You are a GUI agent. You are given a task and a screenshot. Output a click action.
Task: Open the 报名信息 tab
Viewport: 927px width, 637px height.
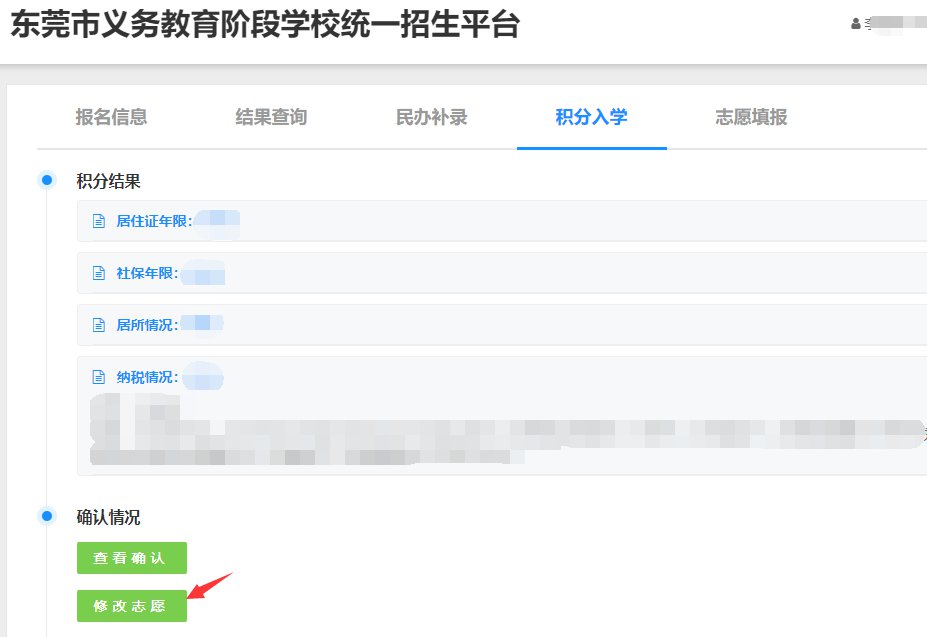point(111,117)
